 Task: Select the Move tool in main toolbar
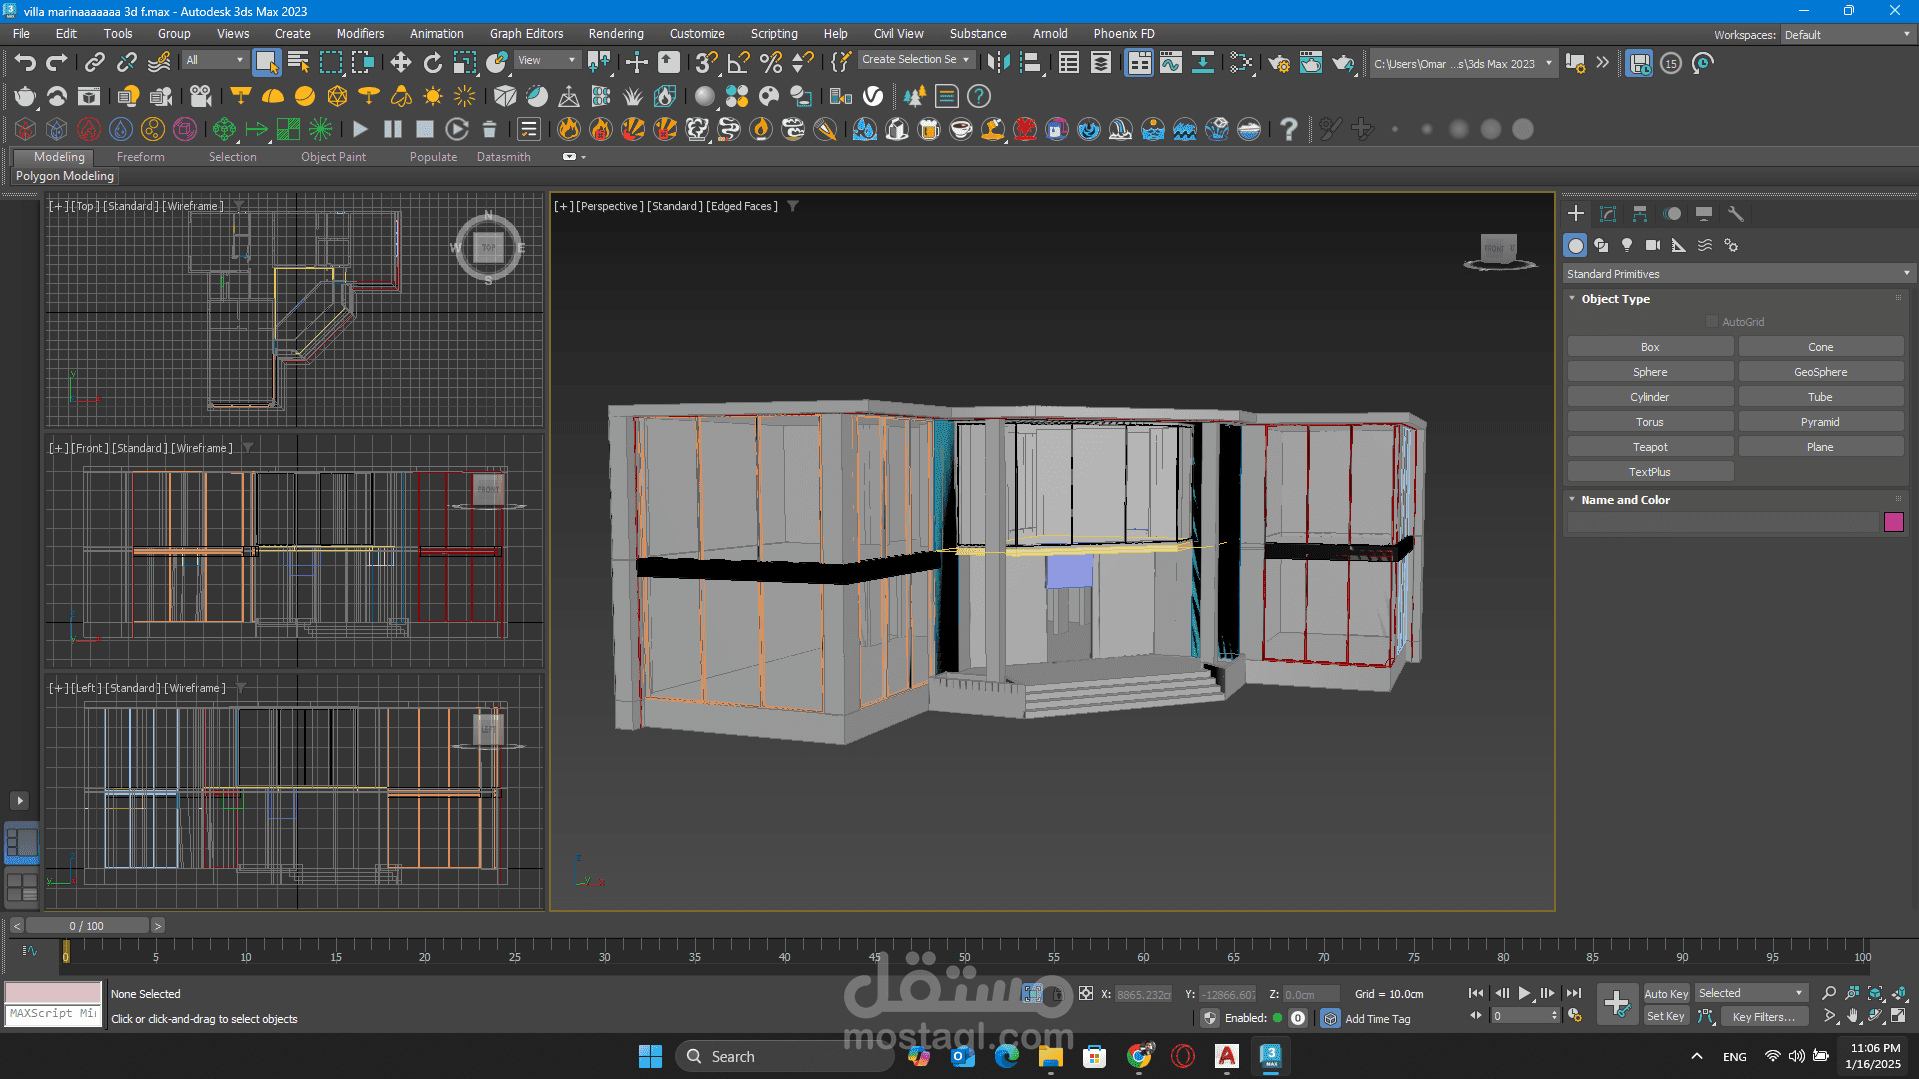[x=400, y=63]
